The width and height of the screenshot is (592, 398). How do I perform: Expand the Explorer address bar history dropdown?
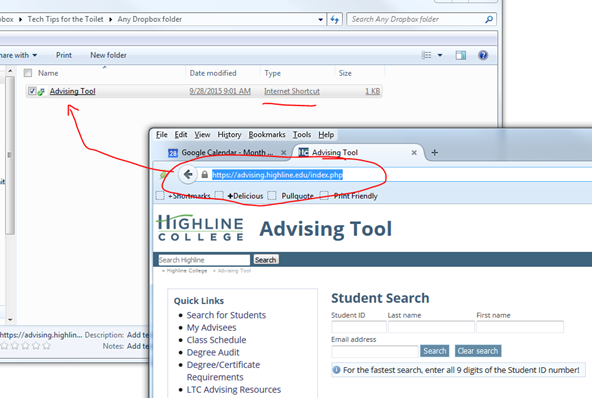321,19
